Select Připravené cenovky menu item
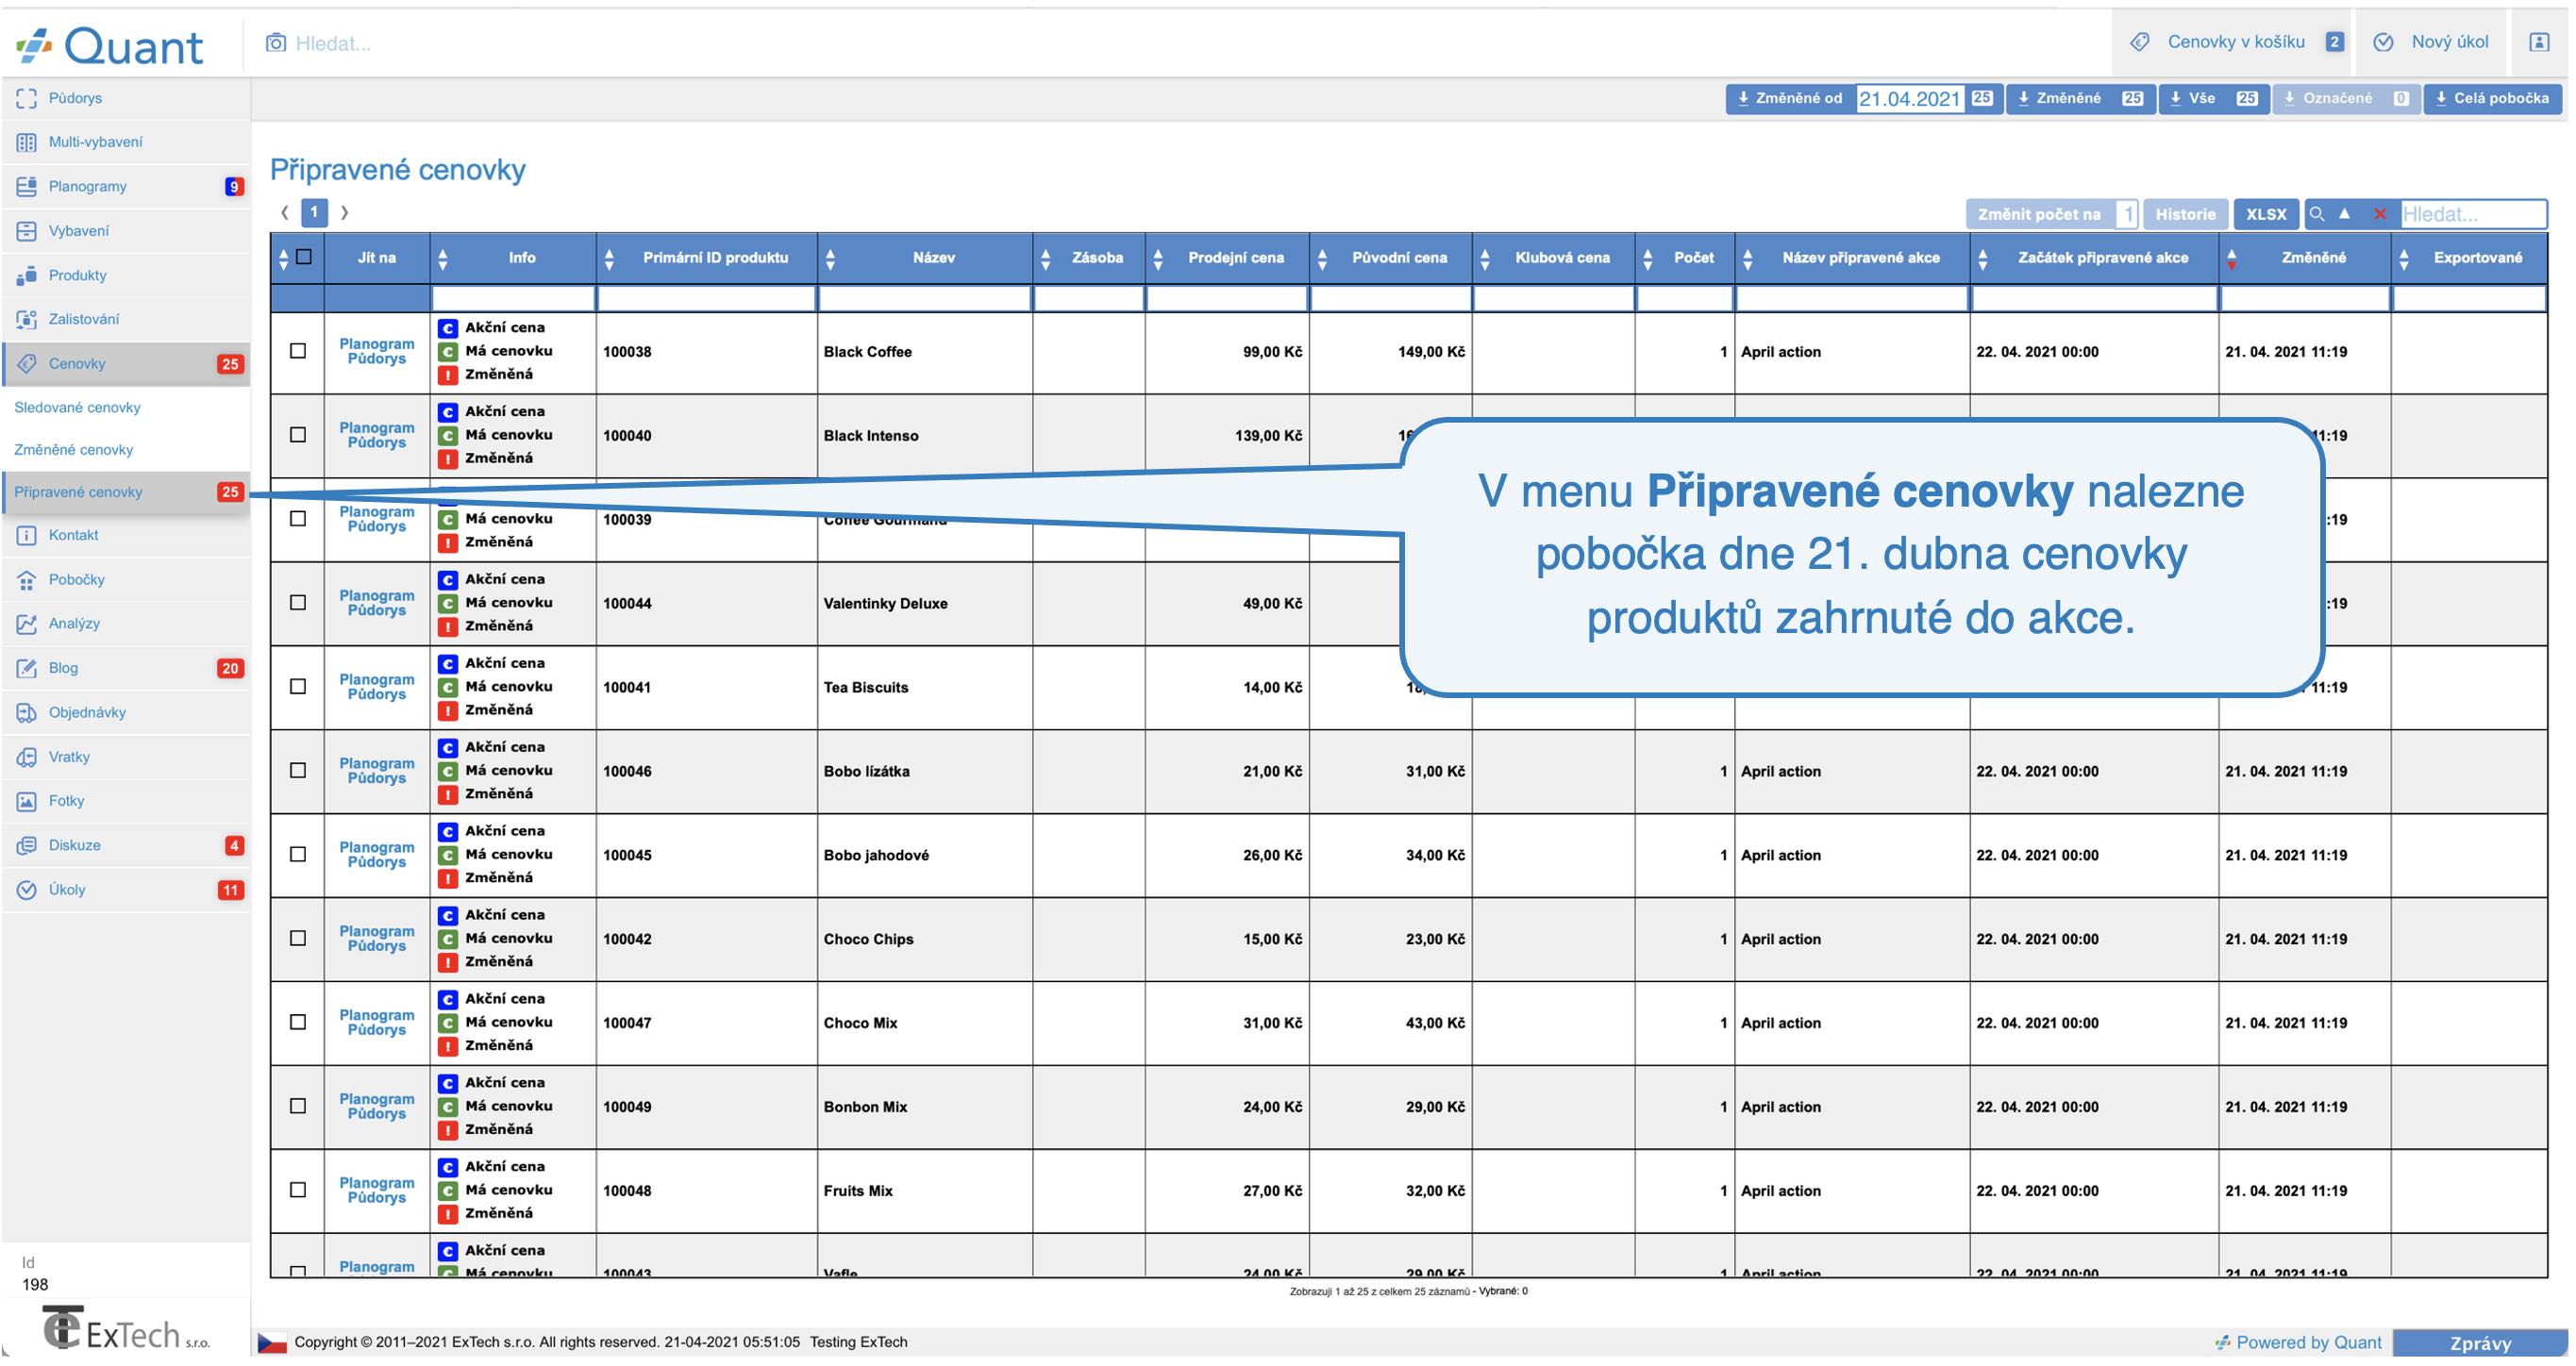Image resolution: width=2576 pixels, height=1366 pixels. (x=126, y=492)
